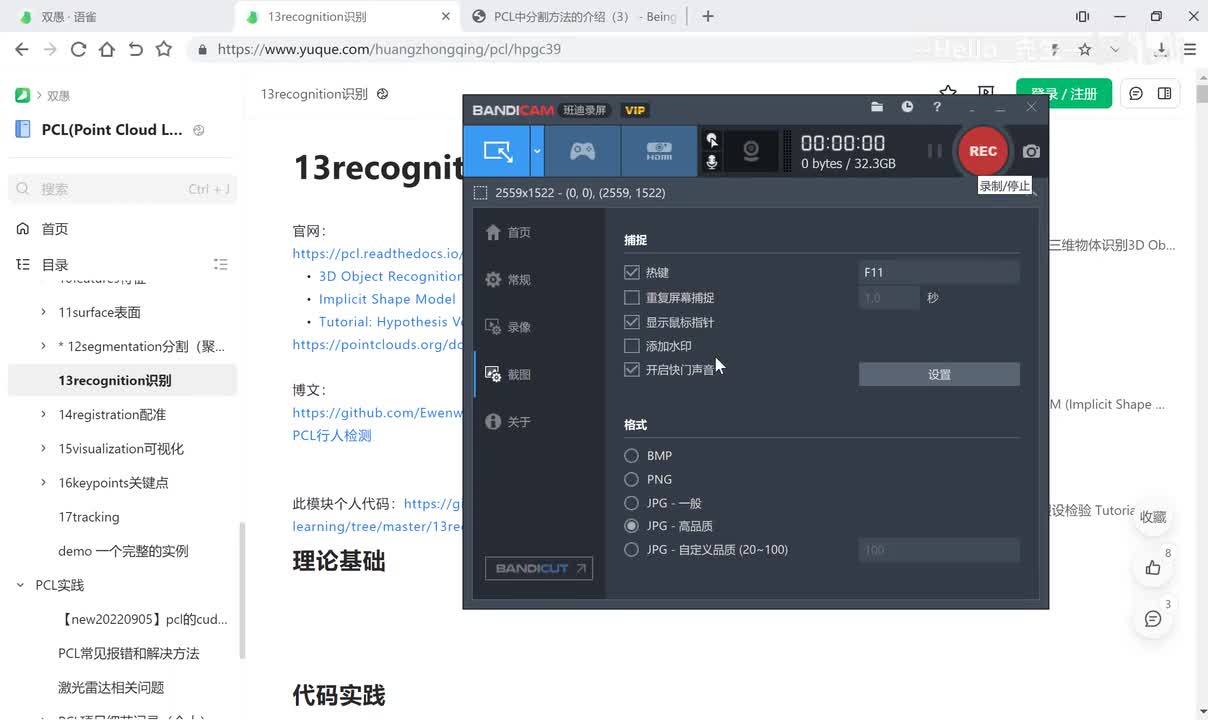
Task: Toggle the sidebar layout icon in header
Action: (x=1164, y=93)
